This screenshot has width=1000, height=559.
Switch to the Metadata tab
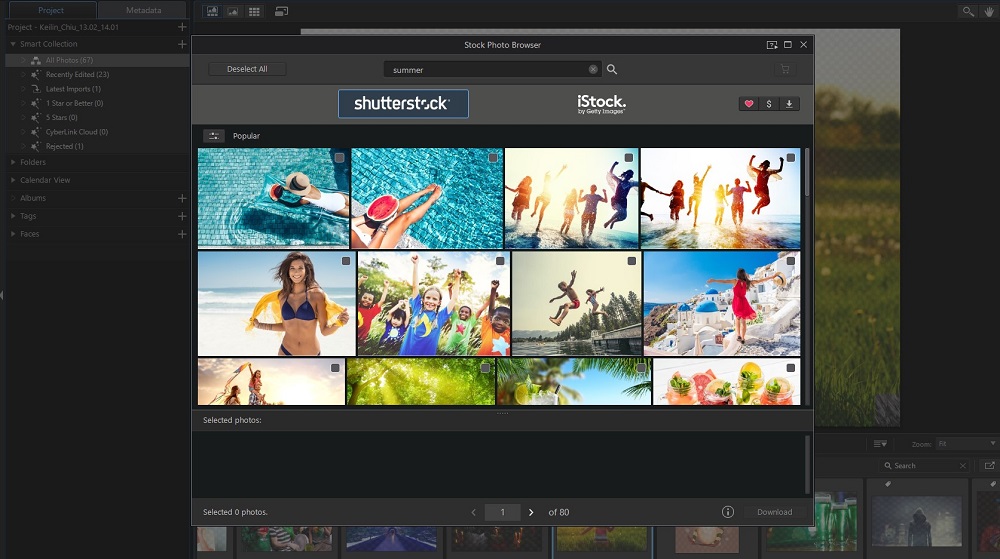click(143, 10)
